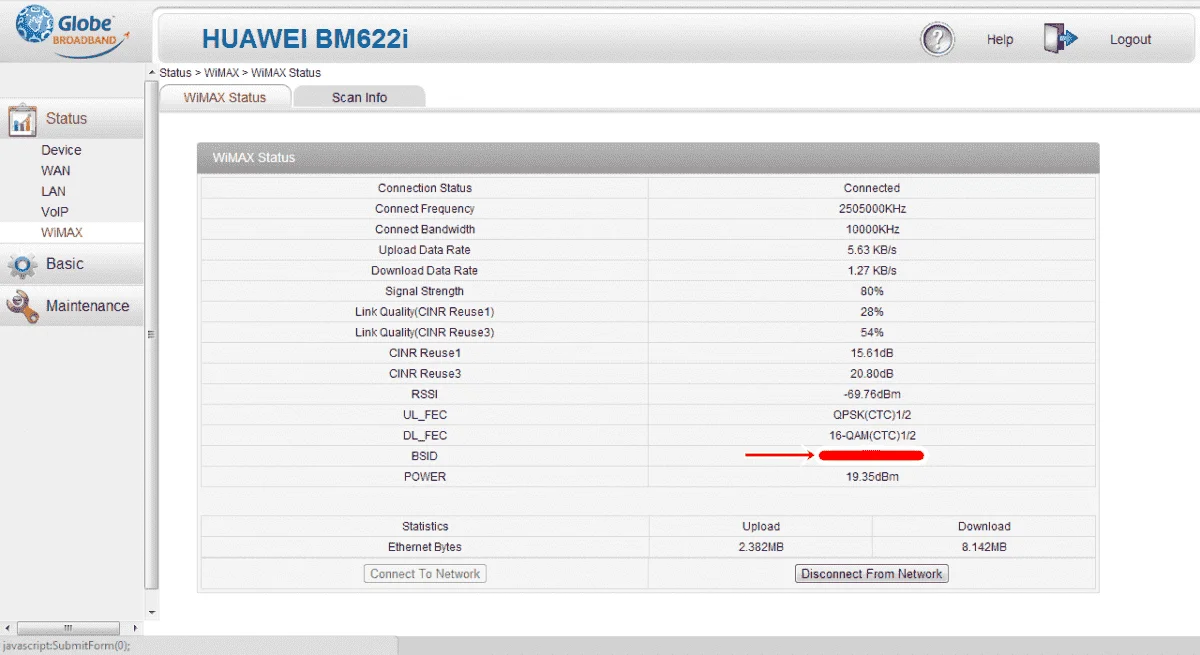Click the Download Data Rate label
The height and width of the screenshot is (655, 1200).
[x=425, y=271]
